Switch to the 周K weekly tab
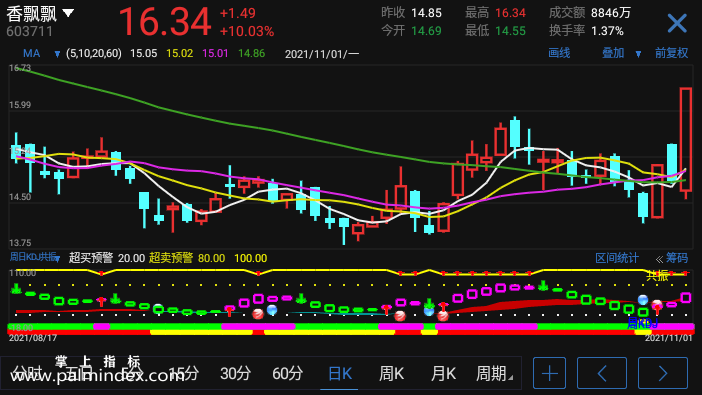The height and width of the screenshot is (395, 702). [x=391, y=374]
